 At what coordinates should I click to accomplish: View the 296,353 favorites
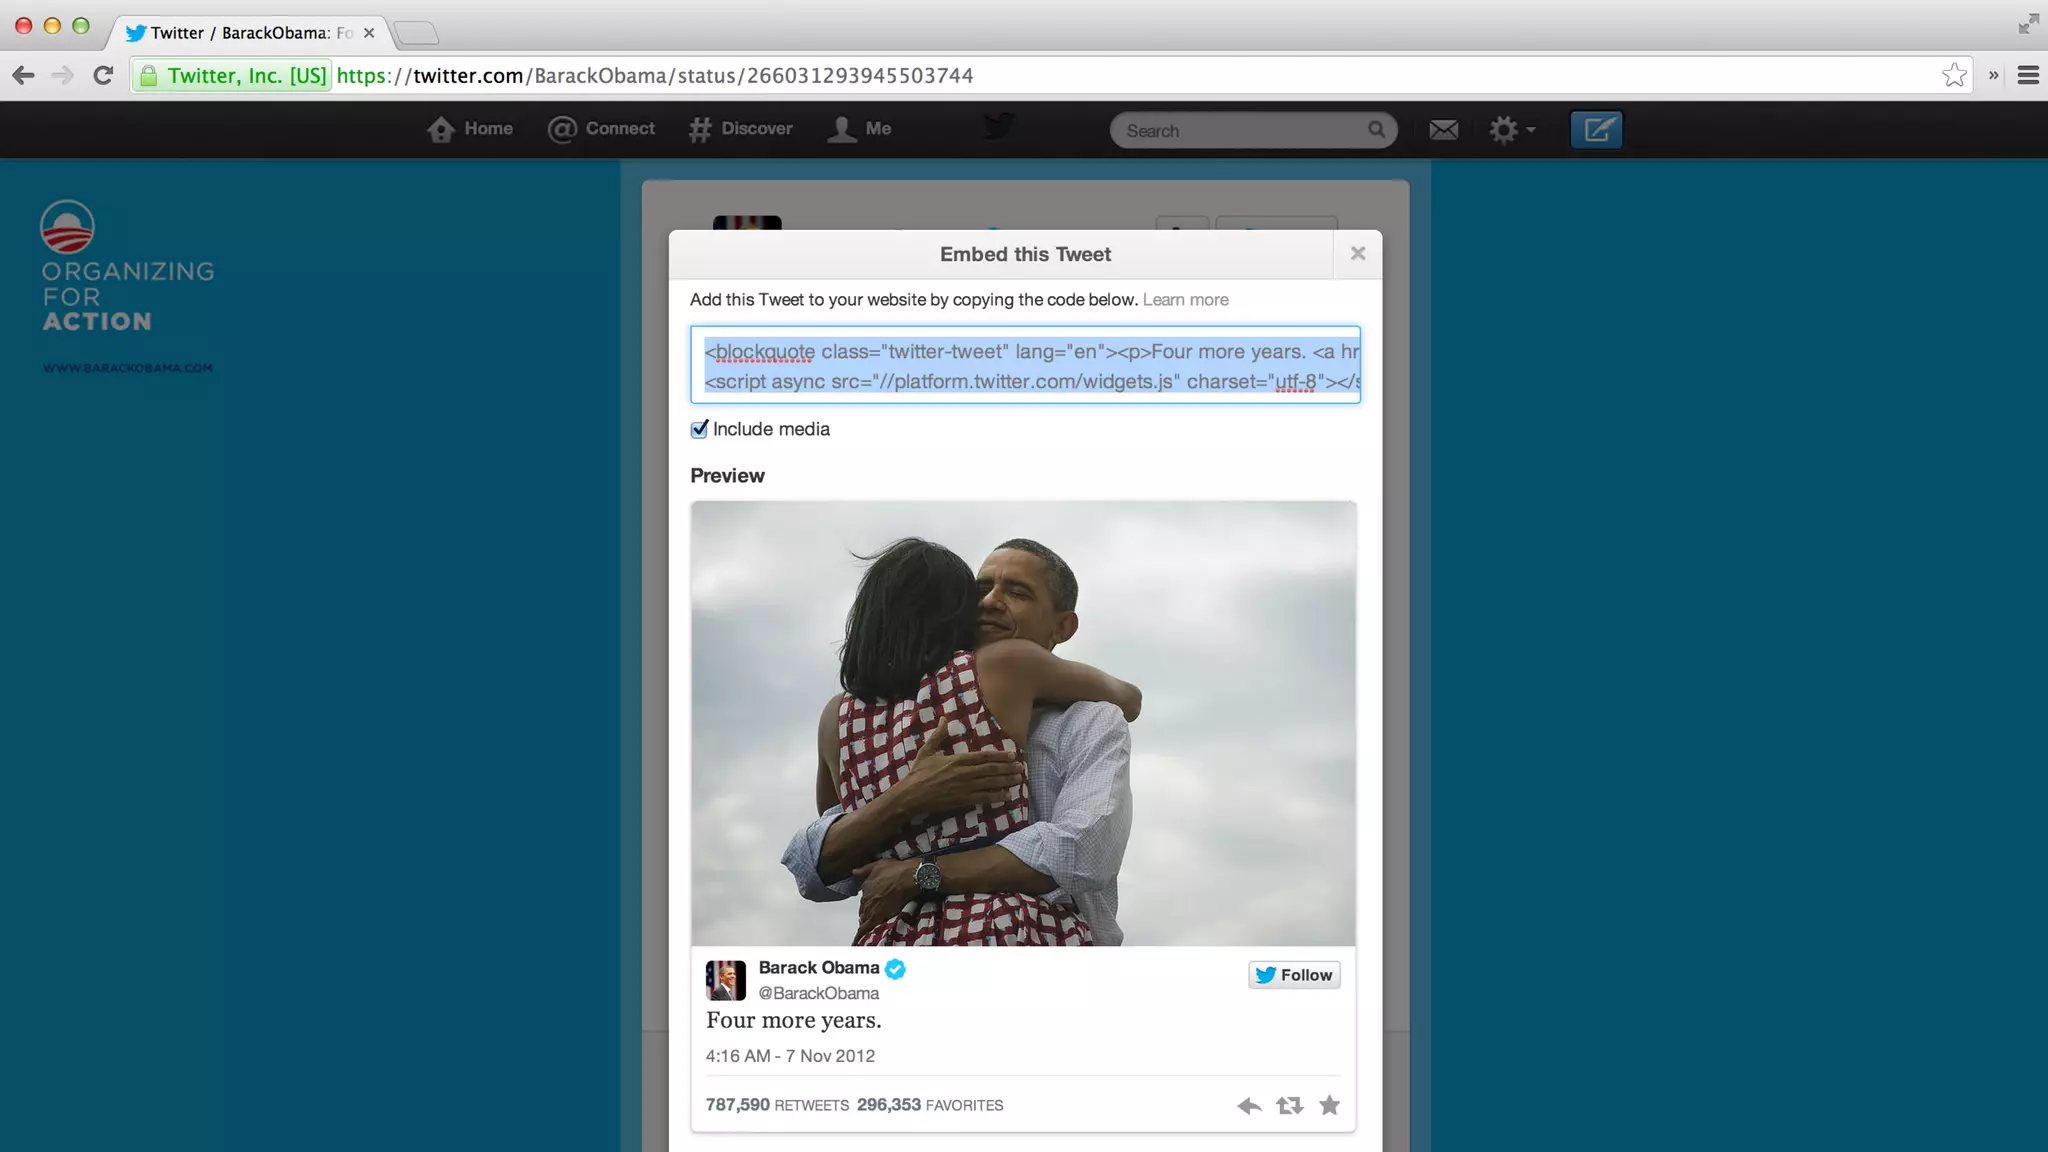(930, 1105)
